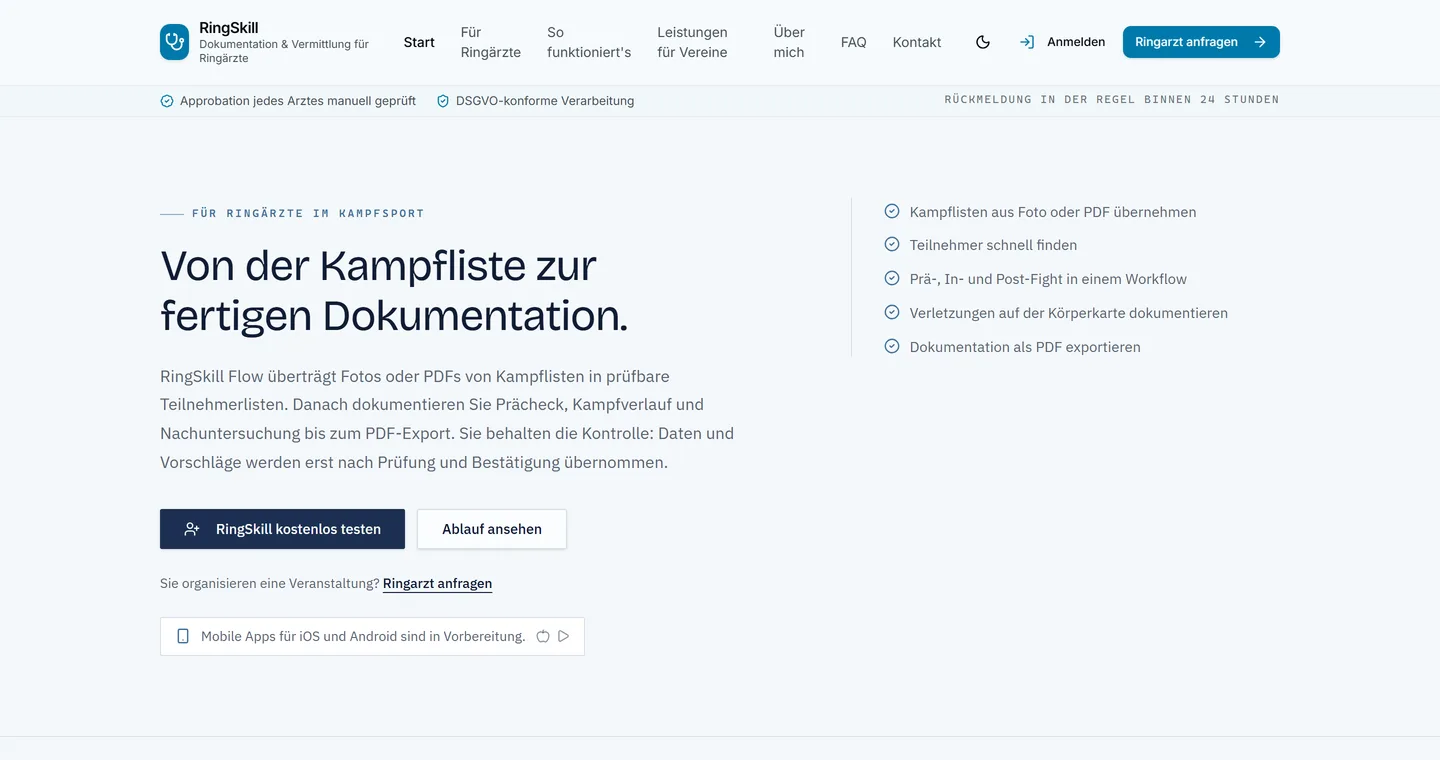Go to Für Ringärzte in navigation
Viewport: 1440px width, 760px height.
coord(491,42)
